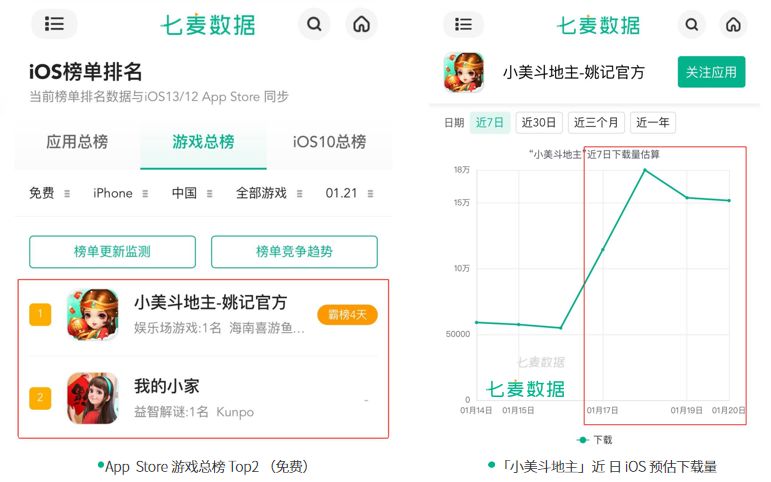Viewport: 771px width, 482px height.
Task: Tap the search icon in right panel
Action: tap(692, 24)
